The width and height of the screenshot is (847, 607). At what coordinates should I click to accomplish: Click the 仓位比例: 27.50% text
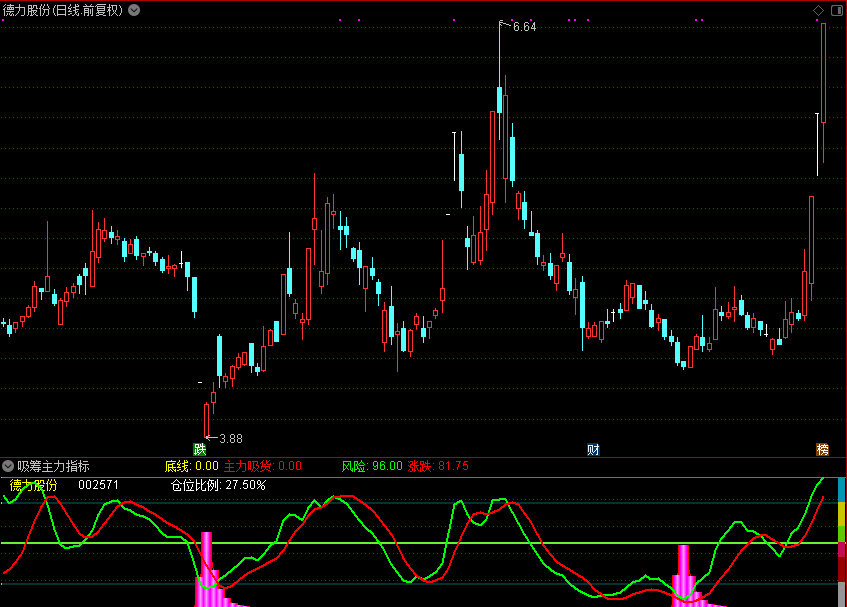pyautogui.click(x=218, y=485)
